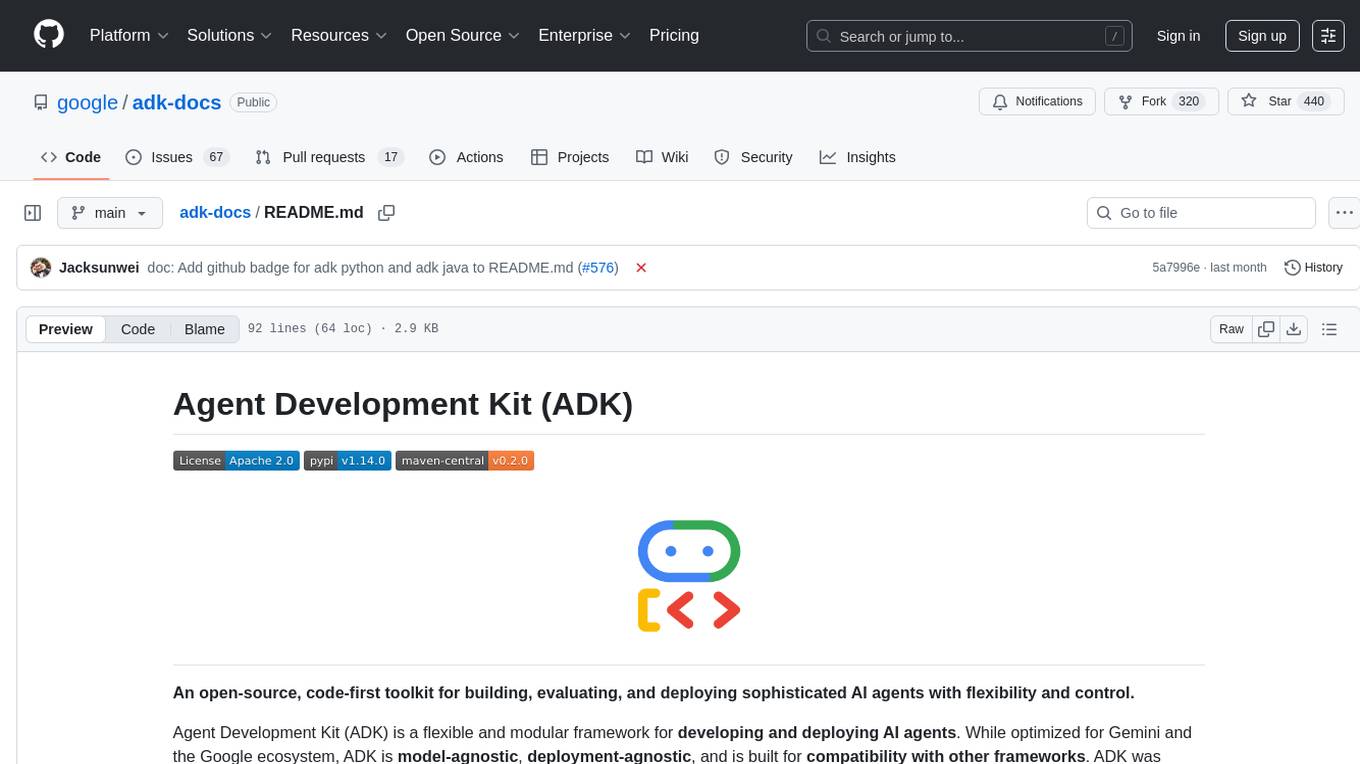Download the raw README file
1360x764 pixels.
point(1293,329)
